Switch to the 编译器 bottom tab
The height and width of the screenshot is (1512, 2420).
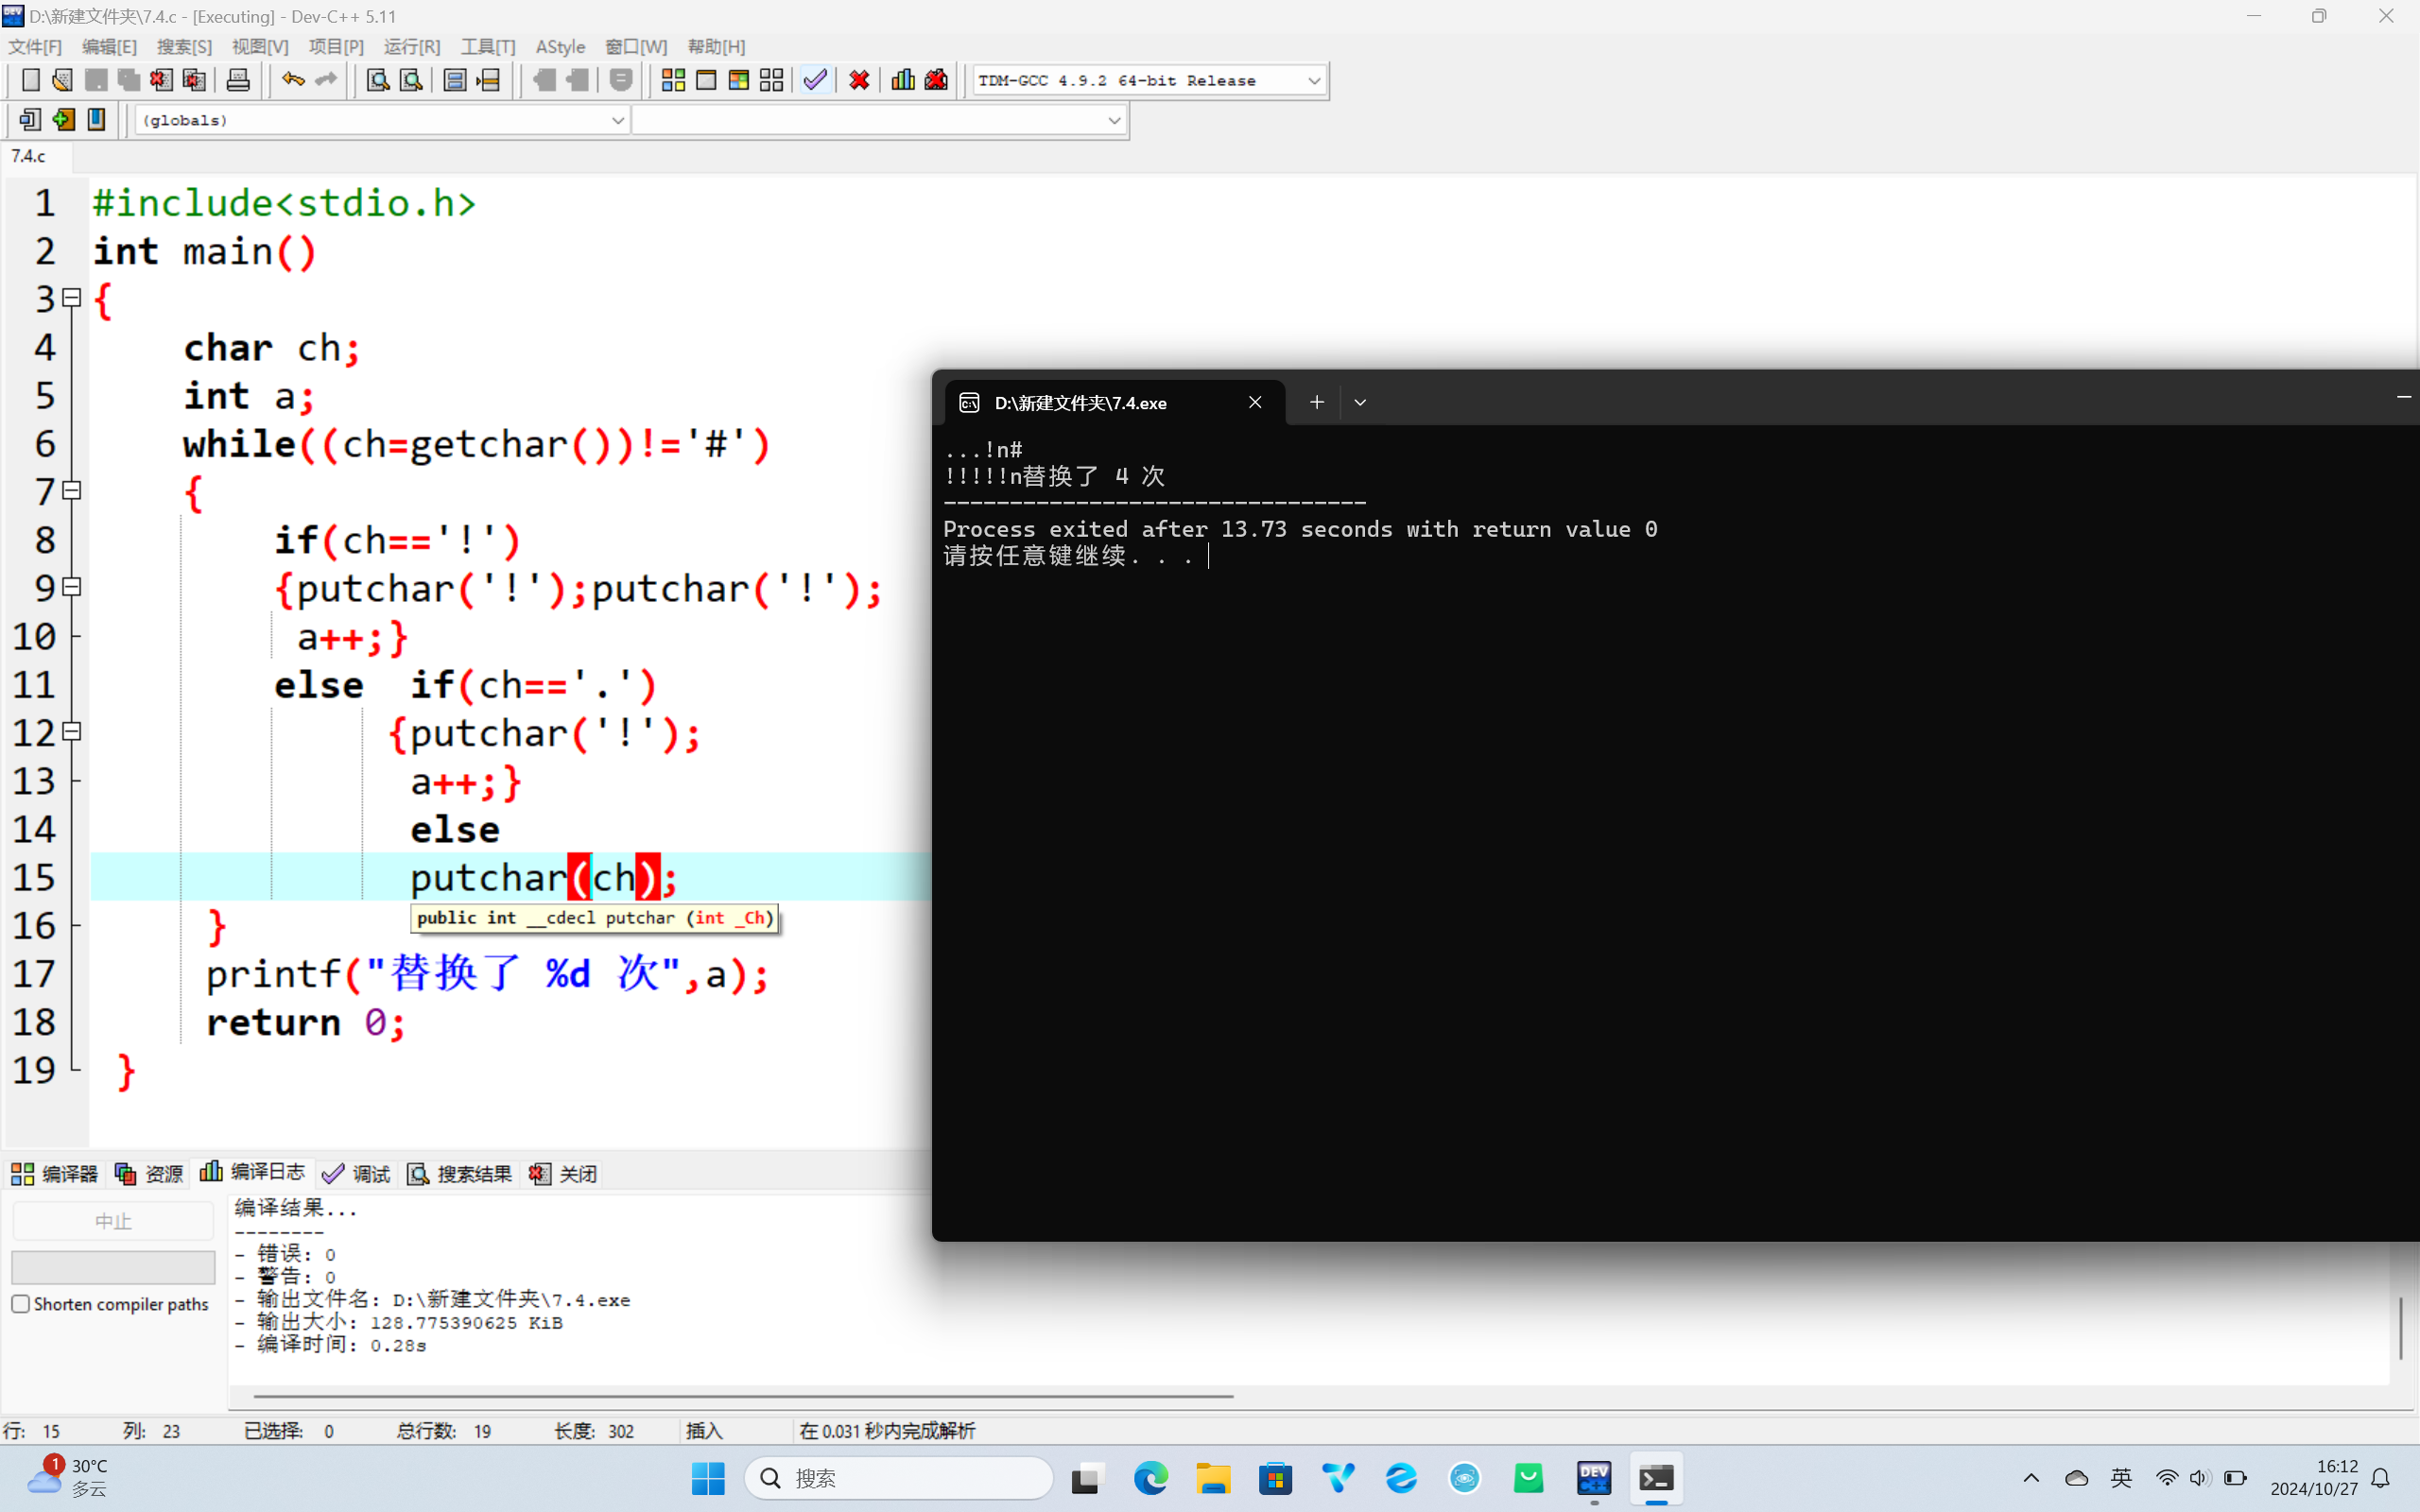55,1174
